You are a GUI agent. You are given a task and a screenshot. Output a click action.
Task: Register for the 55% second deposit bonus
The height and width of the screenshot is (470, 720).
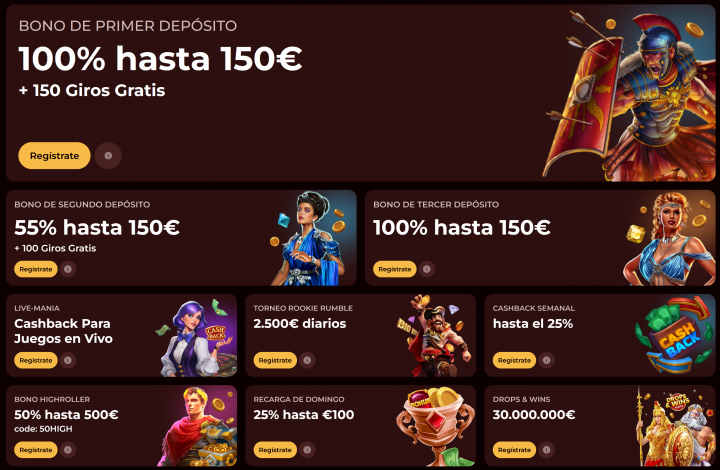tap(36, 269)
